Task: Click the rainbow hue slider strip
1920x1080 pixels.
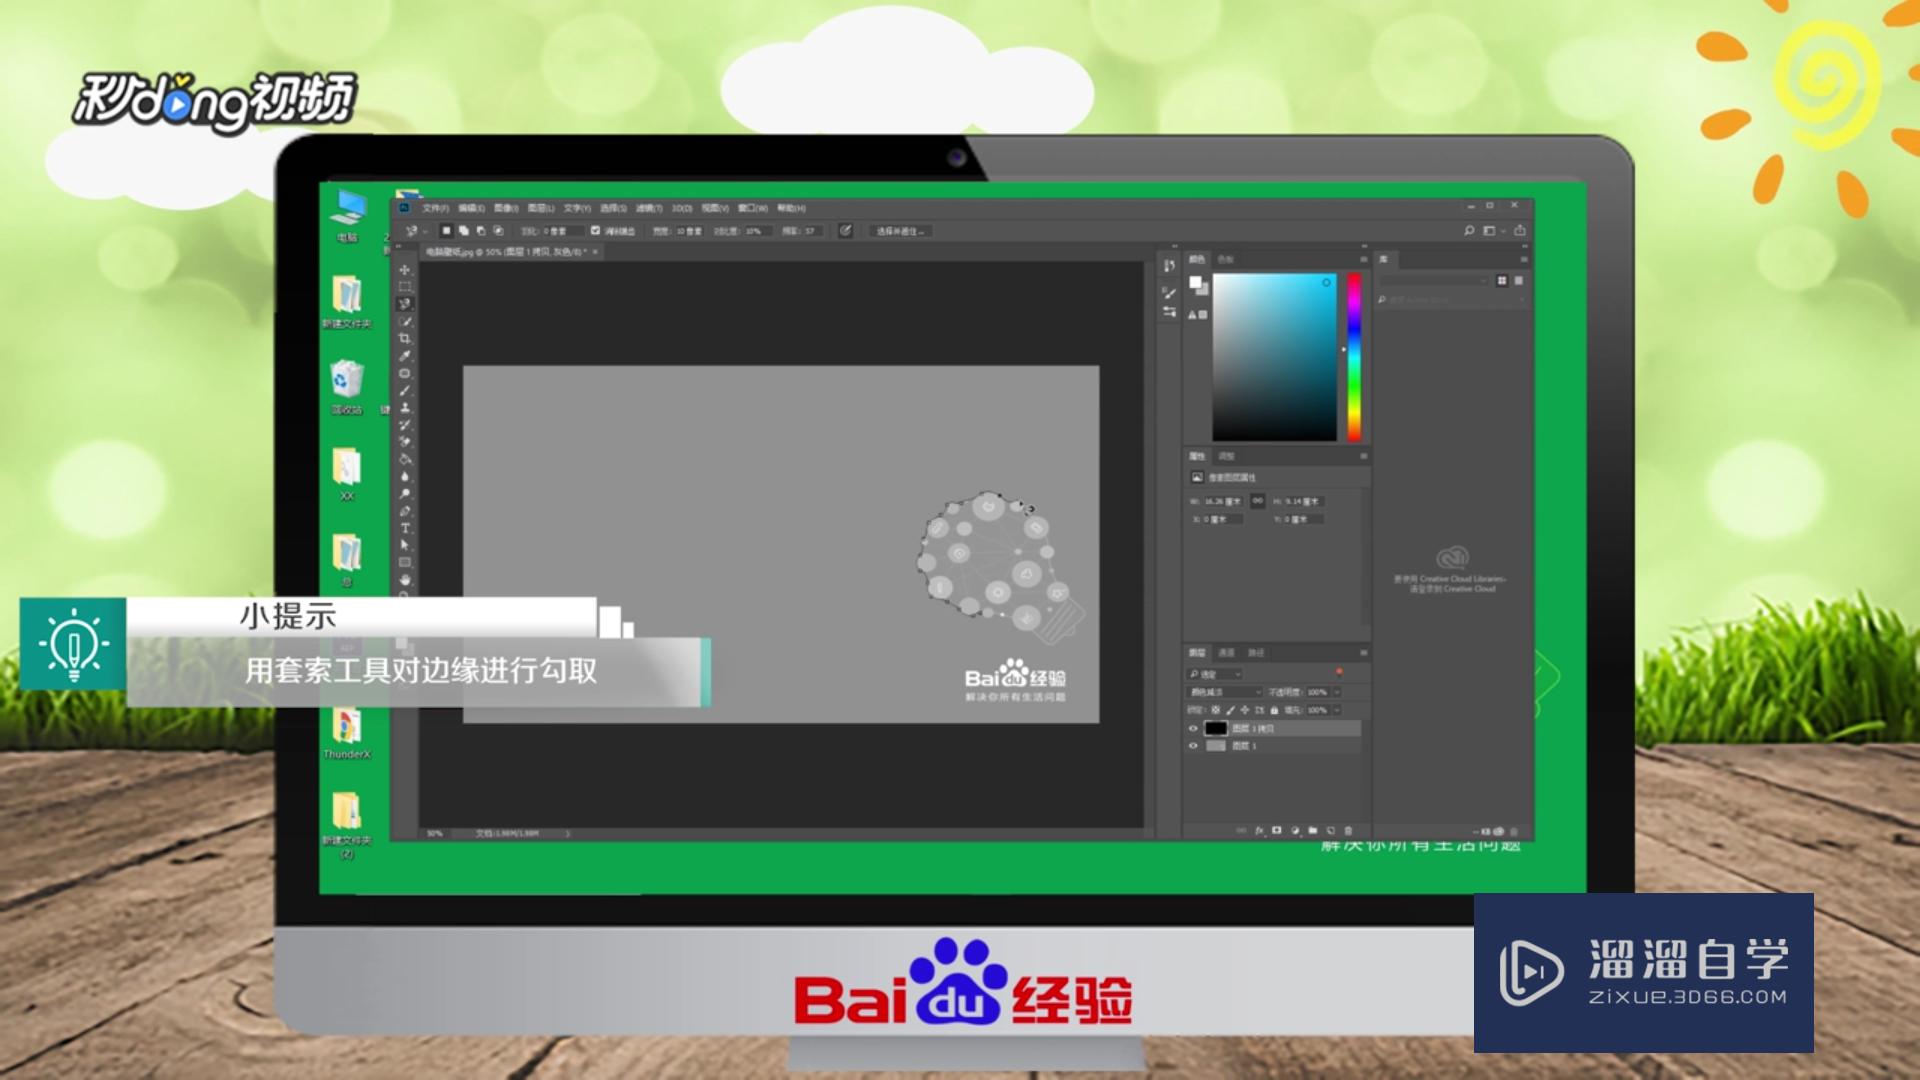Action: point(1354,357)
